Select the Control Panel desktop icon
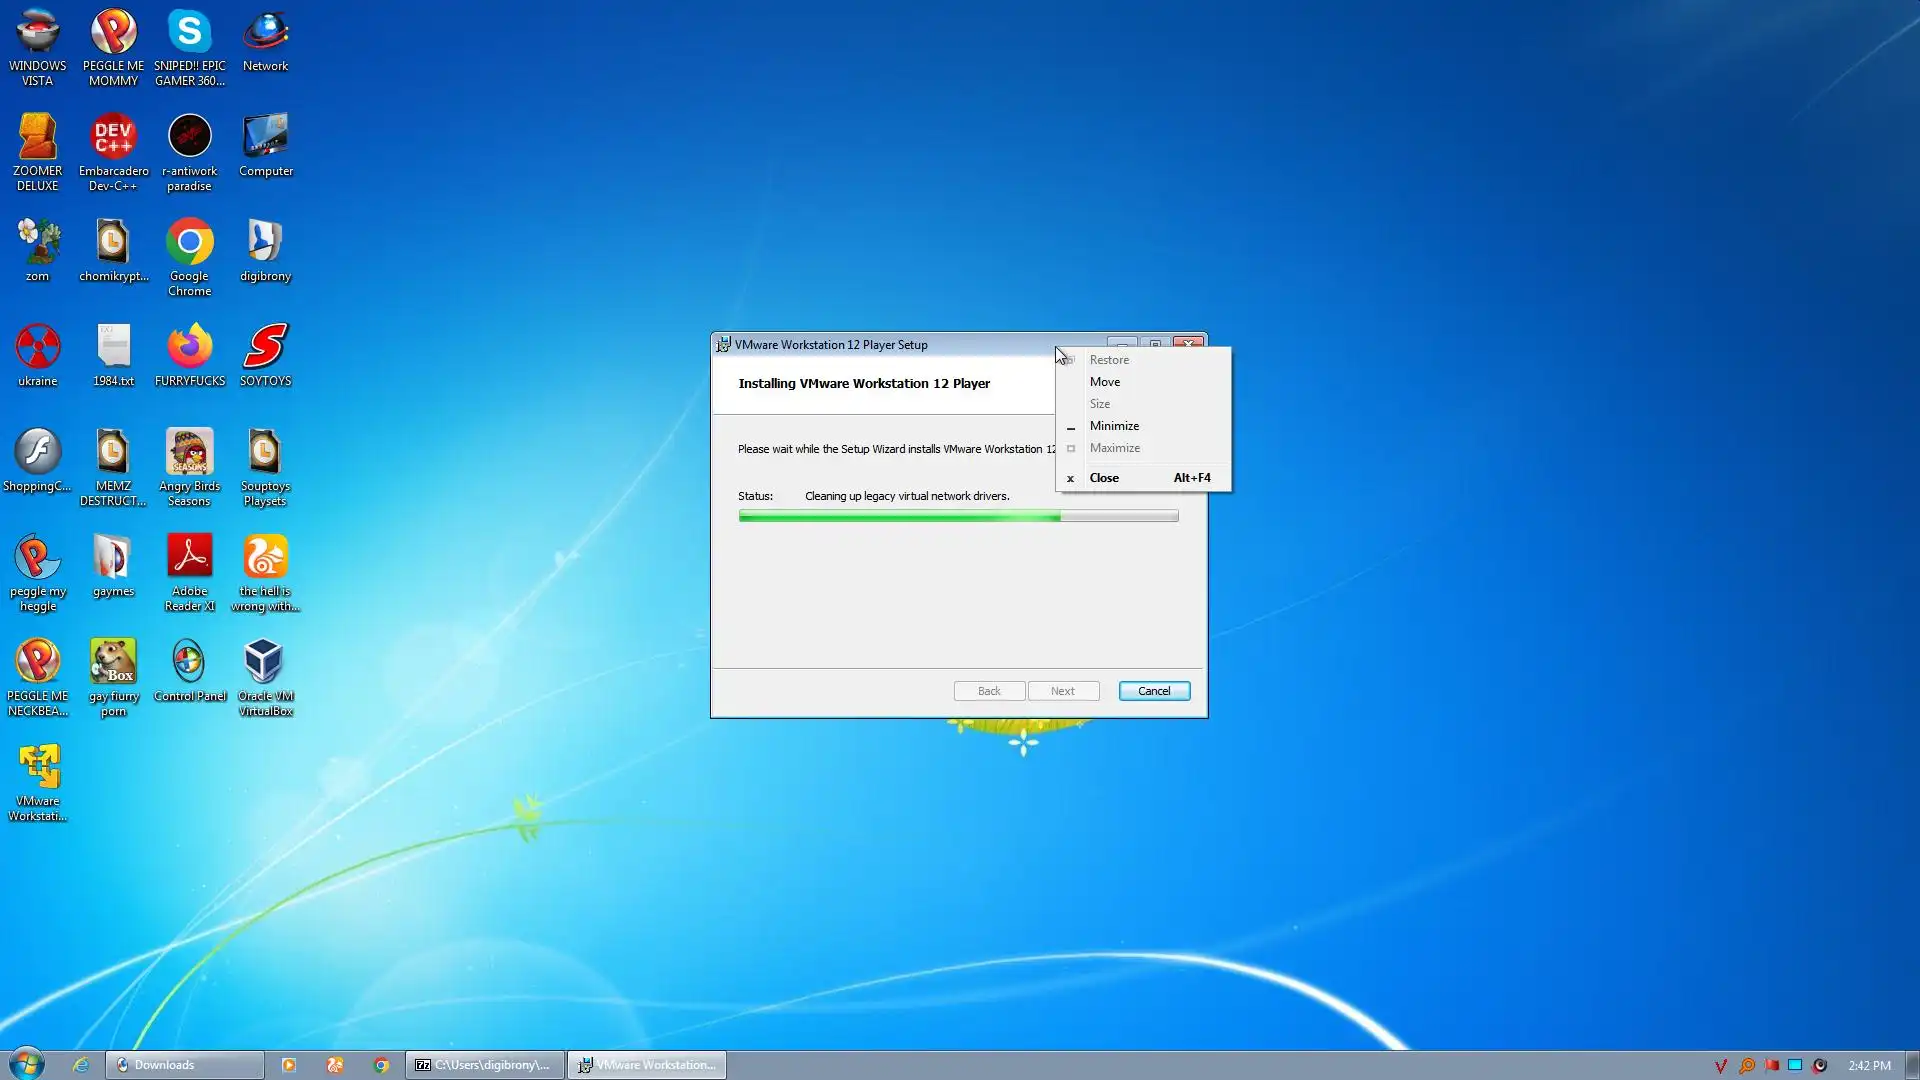The width and height of the screenshot is (1920, 1080). point(189,662)
